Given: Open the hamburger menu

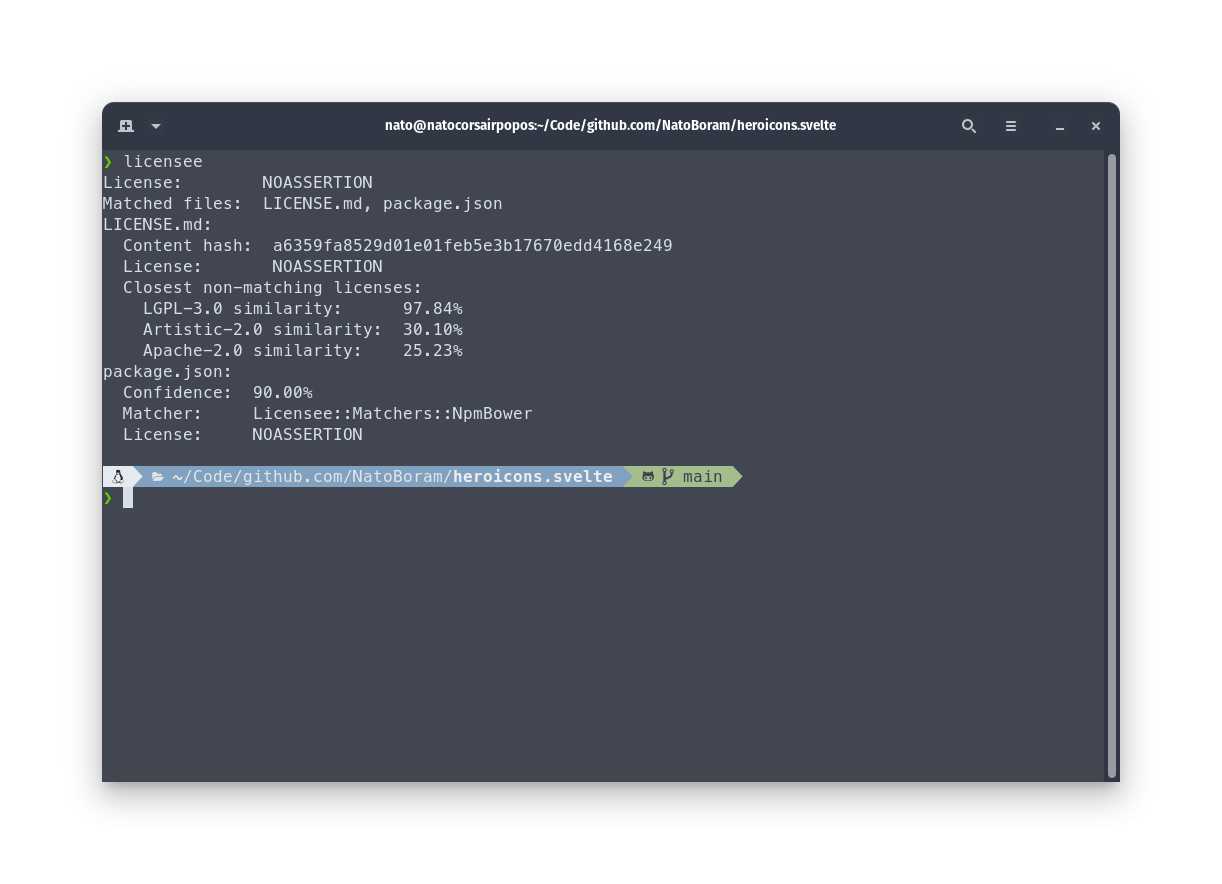Looking at the screenshot, I should tap(1011, 126).
